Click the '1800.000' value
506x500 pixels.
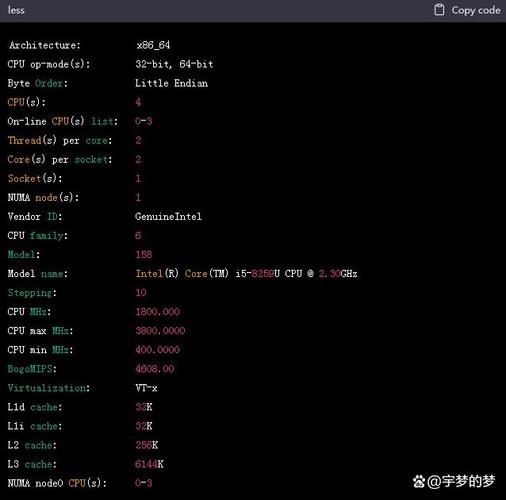(157, 312)
